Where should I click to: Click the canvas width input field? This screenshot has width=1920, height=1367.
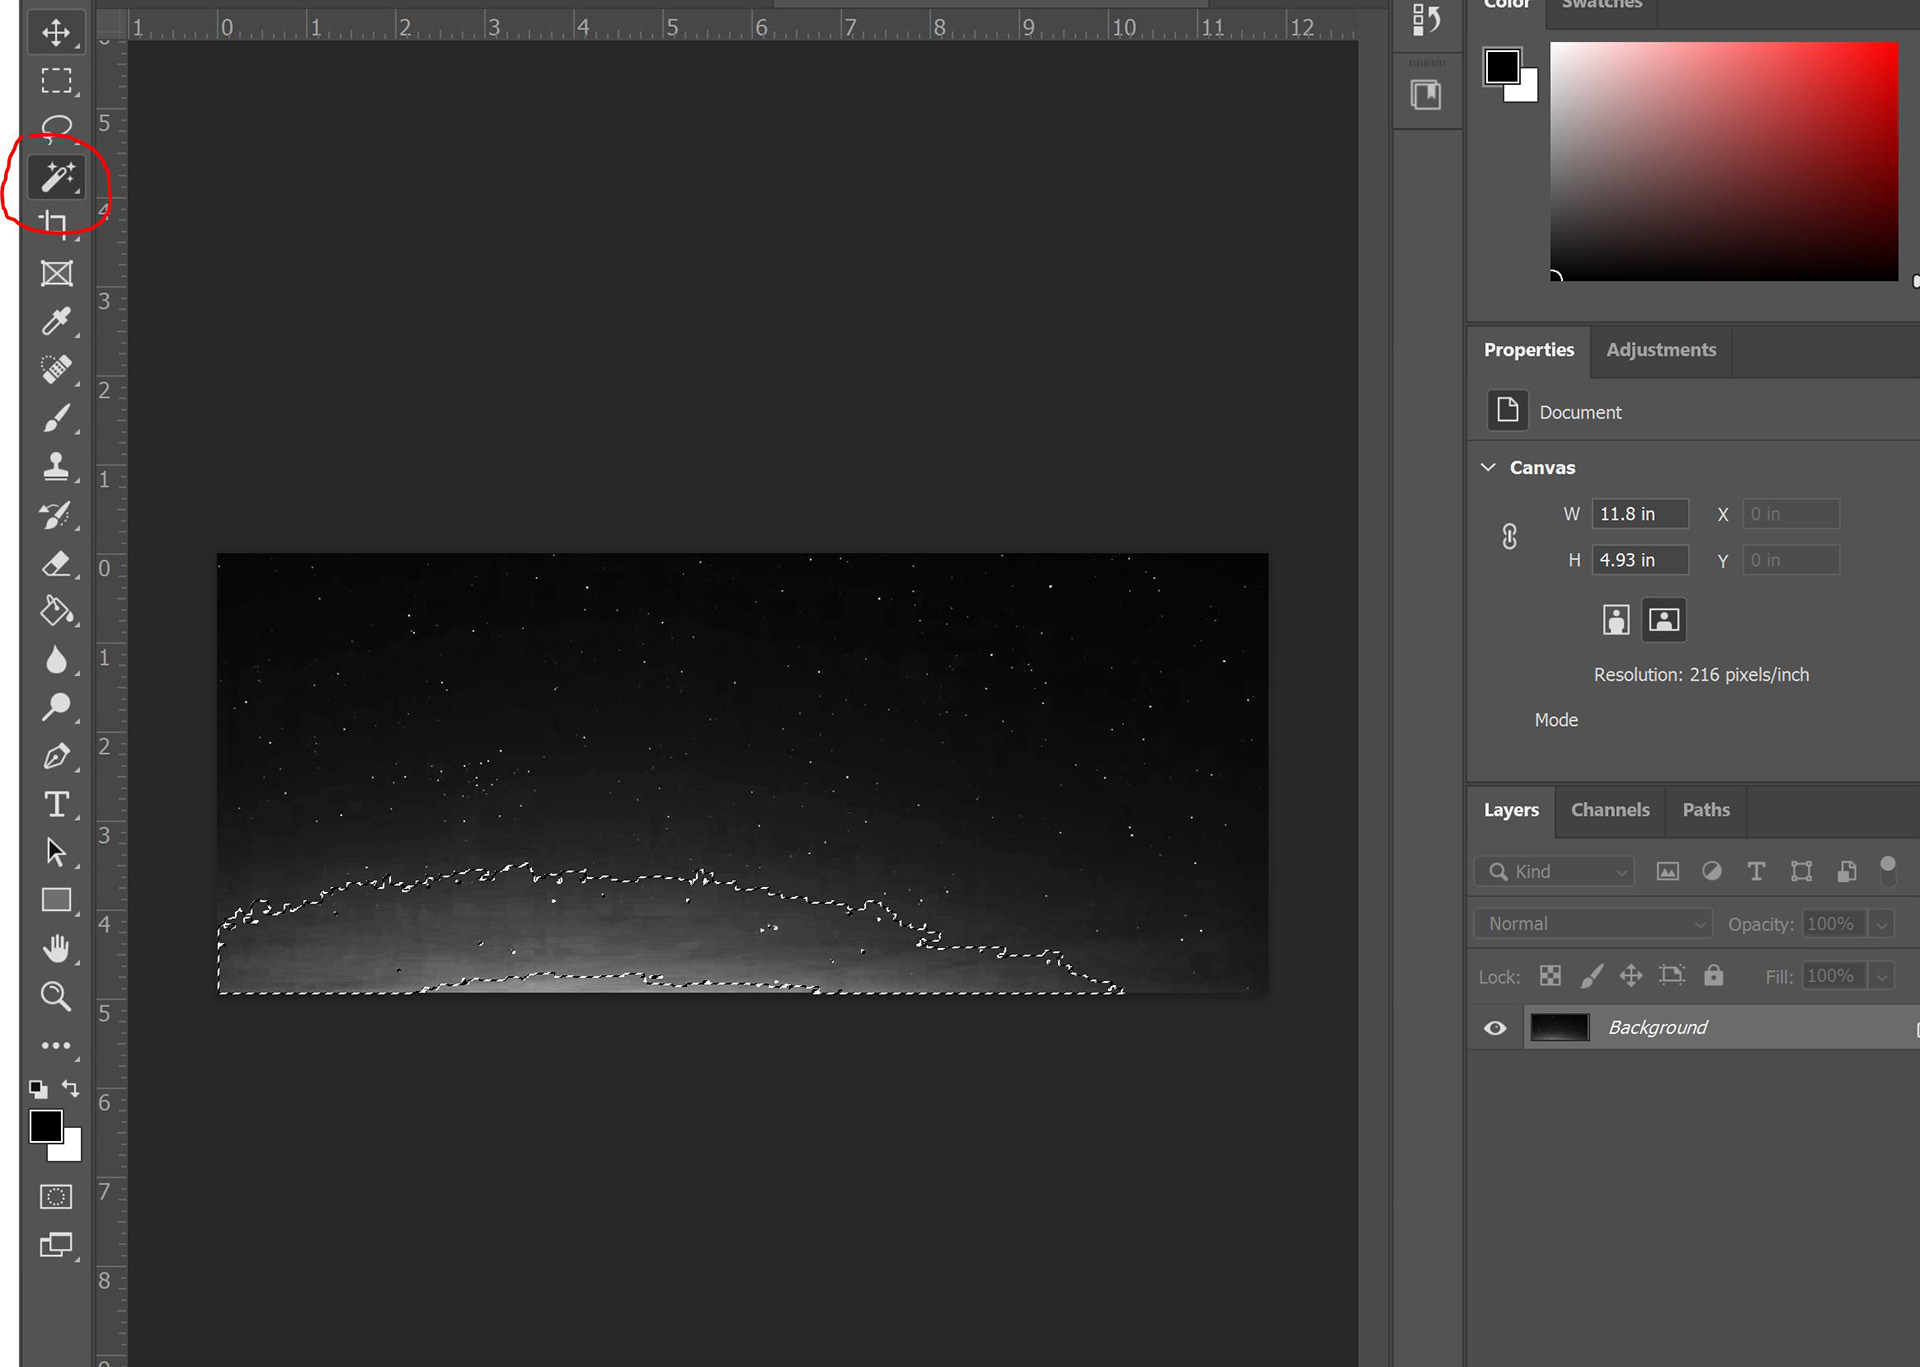tap(1639, 514)
